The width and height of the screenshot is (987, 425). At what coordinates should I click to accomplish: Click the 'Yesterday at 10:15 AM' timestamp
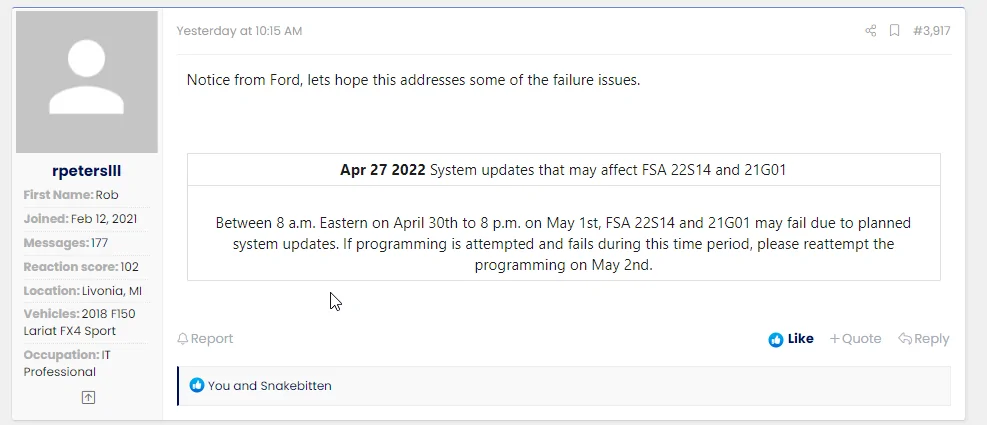(239, 31)
